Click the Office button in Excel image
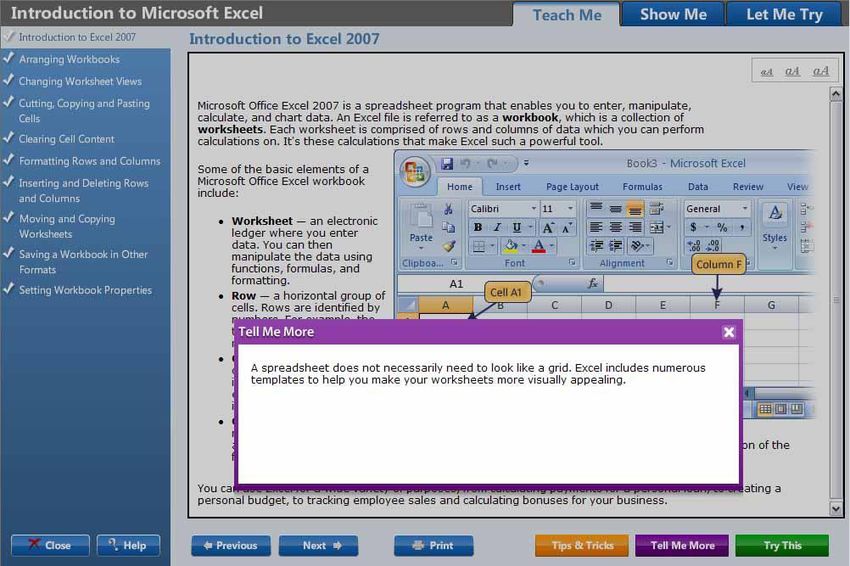850x566 pixels. tap(415, 171)
